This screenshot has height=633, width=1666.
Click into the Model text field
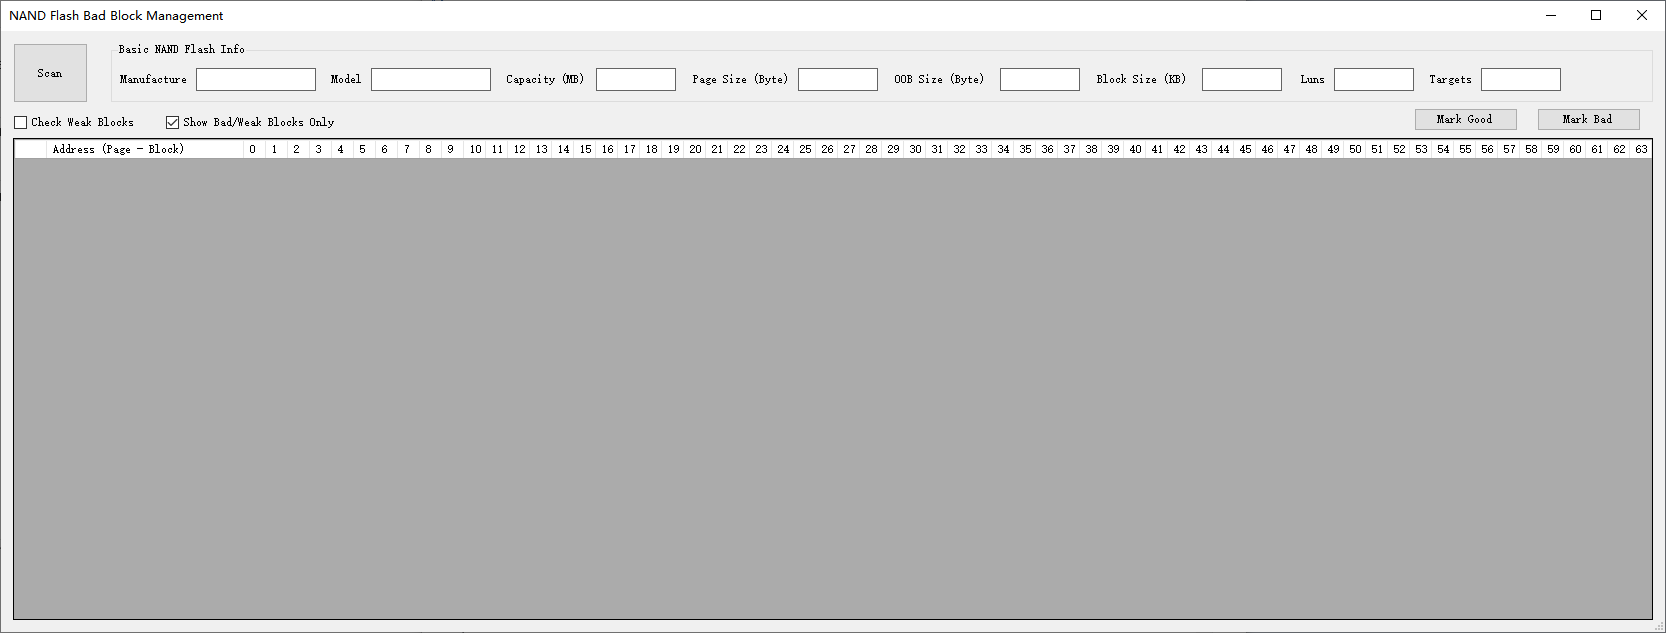tap(430, 79)
